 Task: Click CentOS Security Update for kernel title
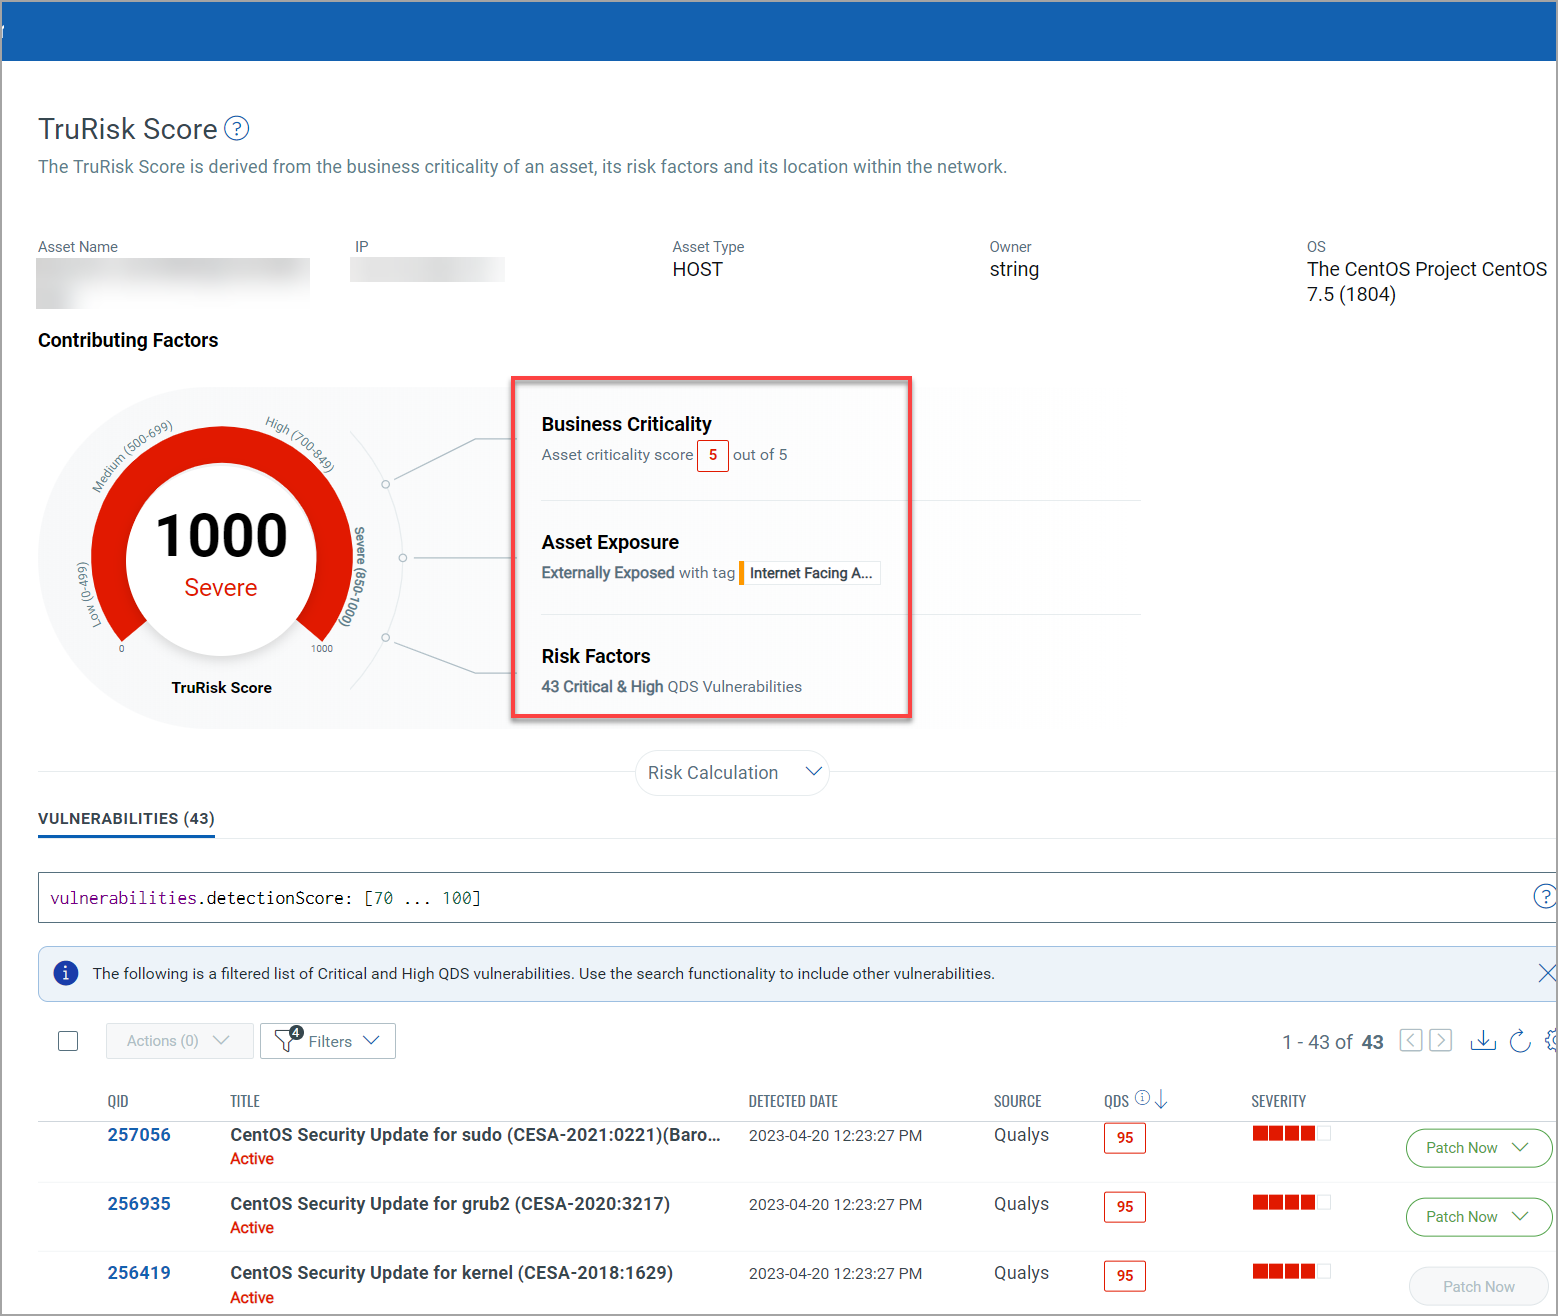(x=451, y=1273)
